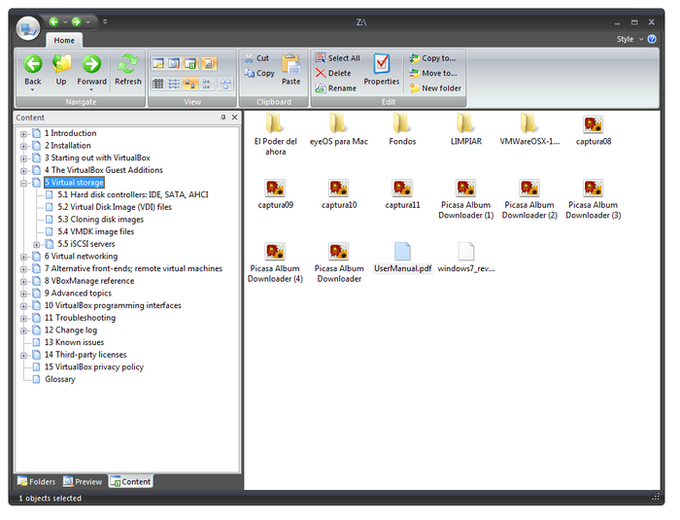Select the captura10 image file
Screen dimensions: 680x520
click(339, 194)
